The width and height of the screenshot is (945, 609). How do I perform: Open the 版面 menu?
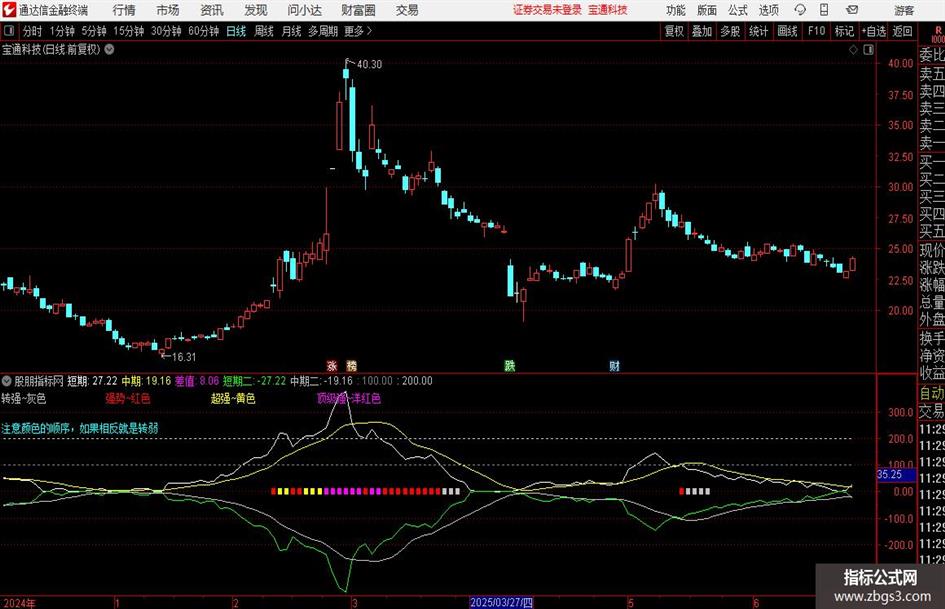(706, 10)
